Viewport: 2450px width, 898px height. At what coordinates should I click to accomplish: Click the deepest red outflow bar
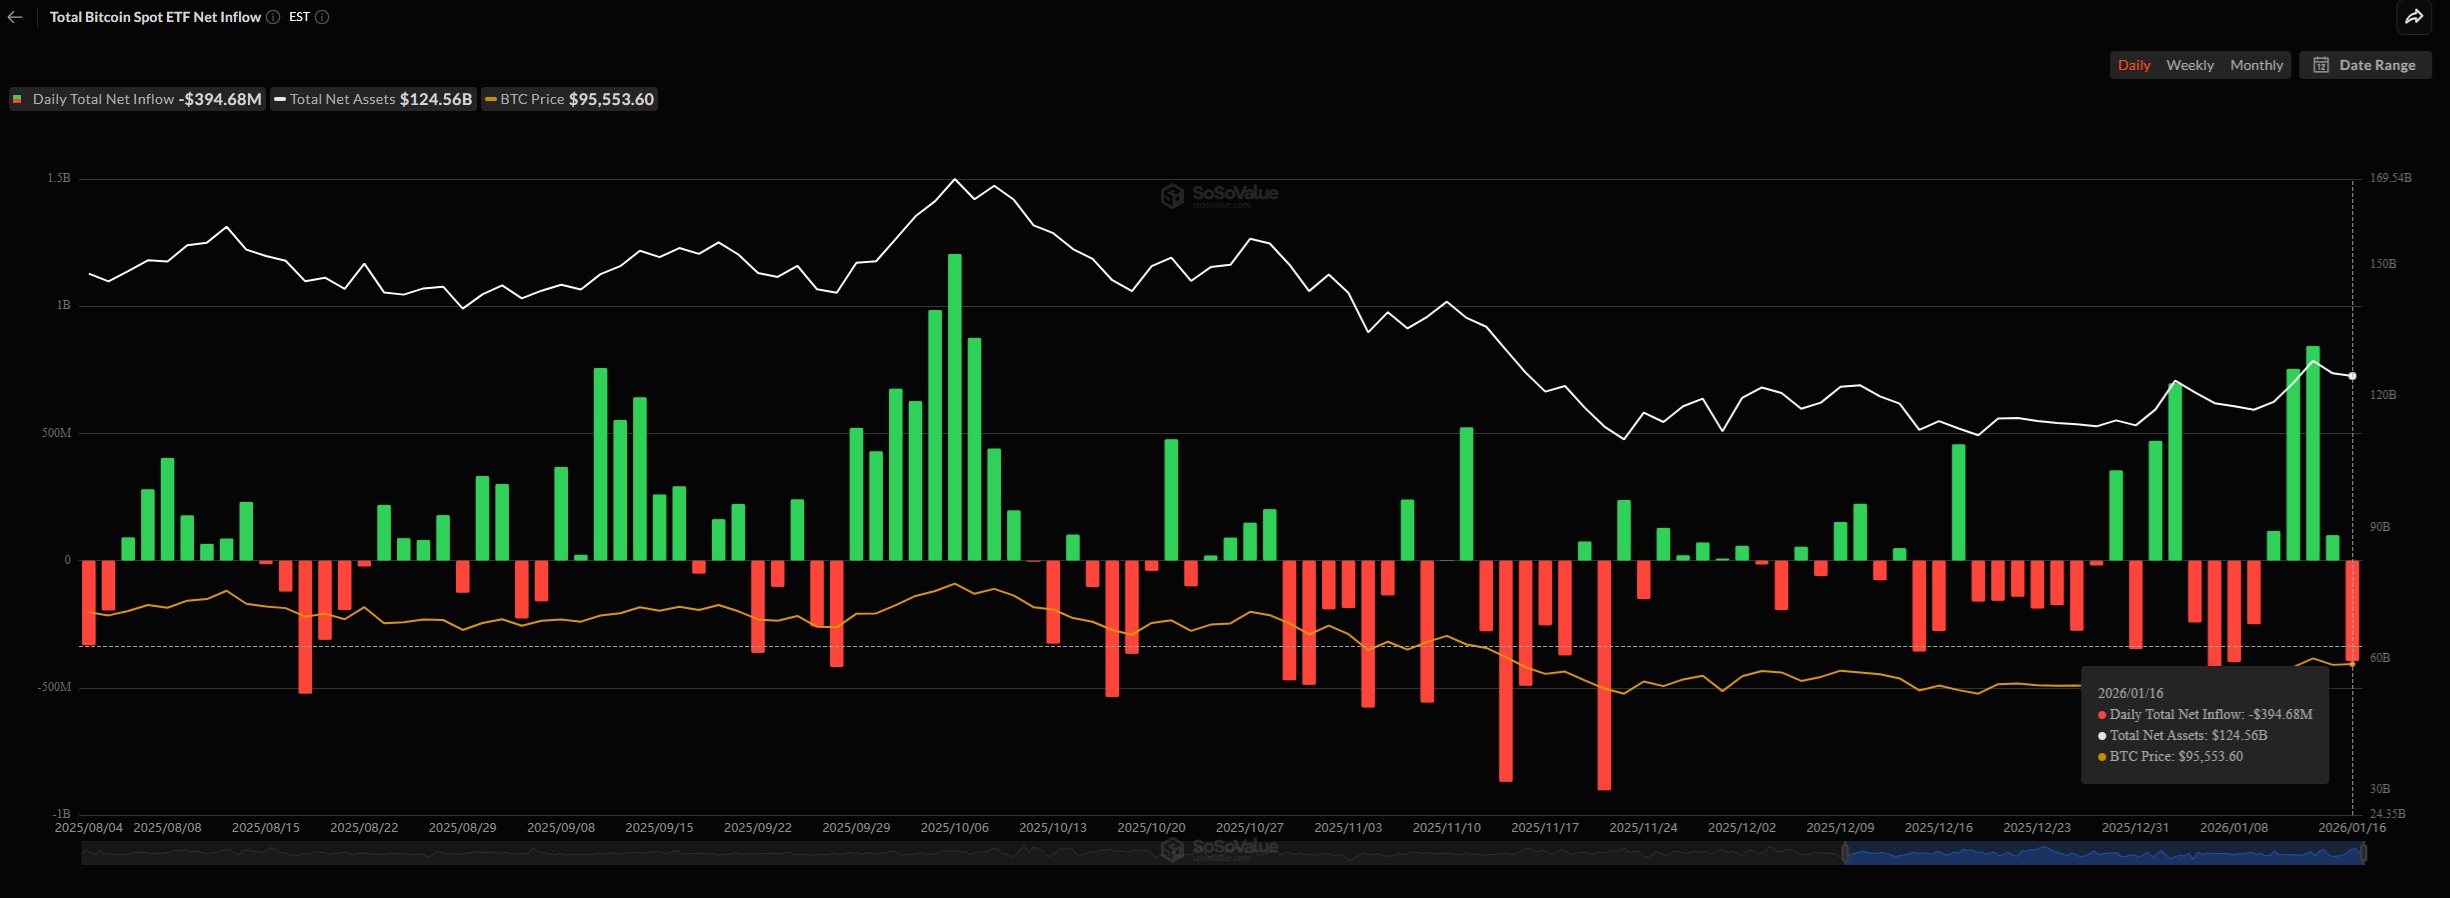(x=1604, y=675)
